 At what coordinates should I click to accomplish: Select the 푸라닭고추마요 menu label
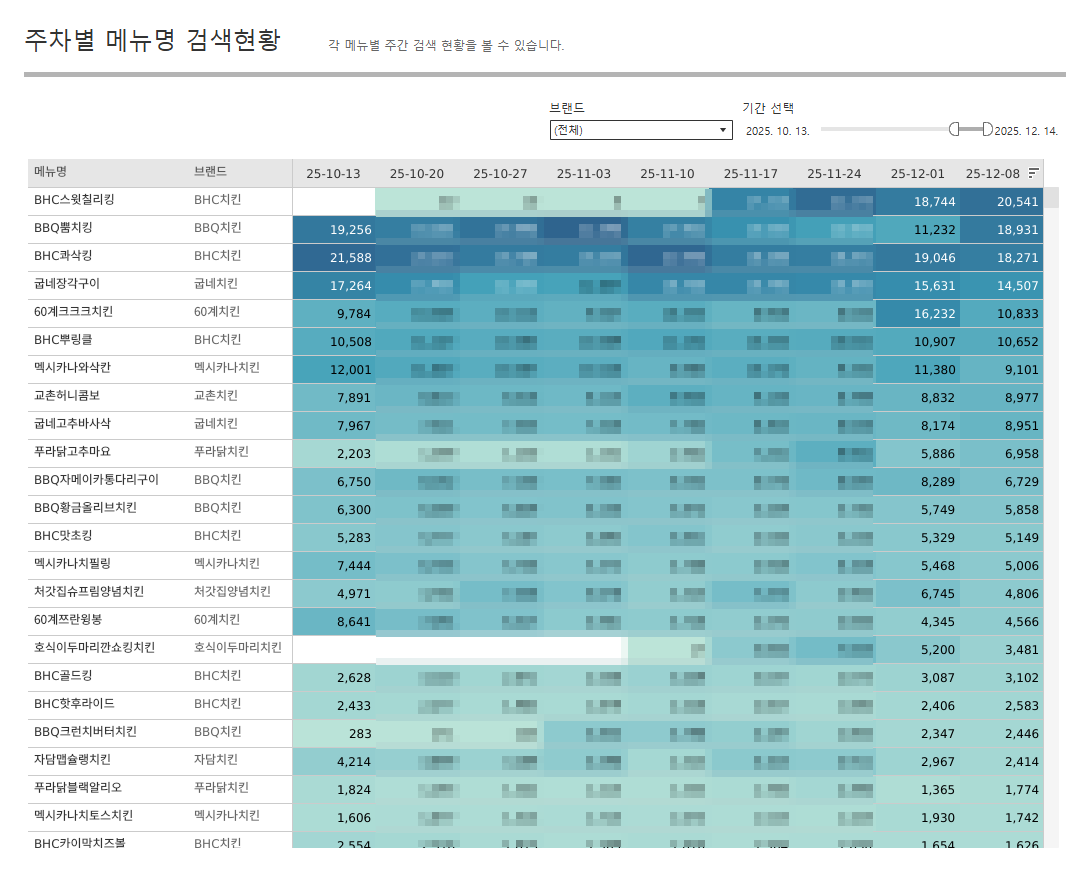click(74, 452)
